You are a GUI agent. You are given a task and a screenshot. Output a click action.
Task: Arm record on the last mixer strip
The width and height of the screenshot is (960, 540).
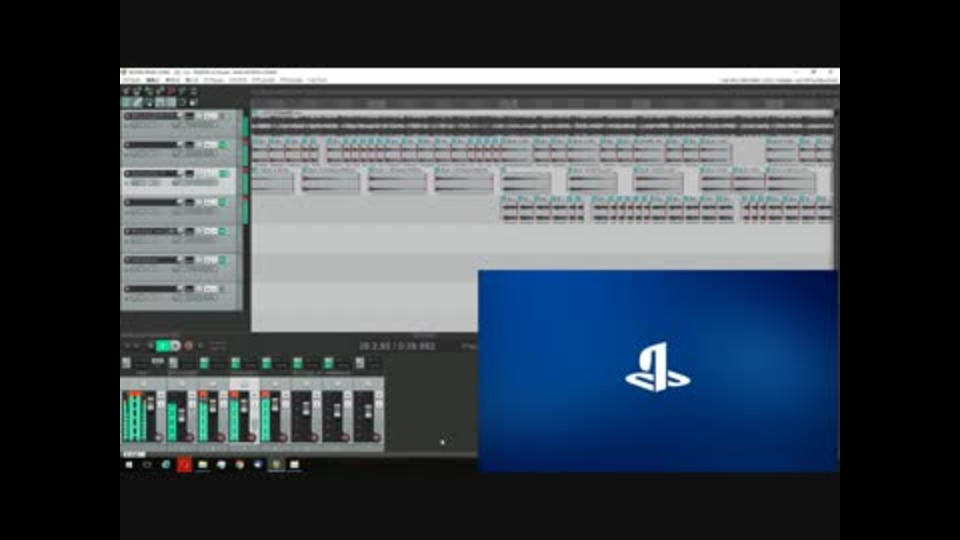coord(376,437)
